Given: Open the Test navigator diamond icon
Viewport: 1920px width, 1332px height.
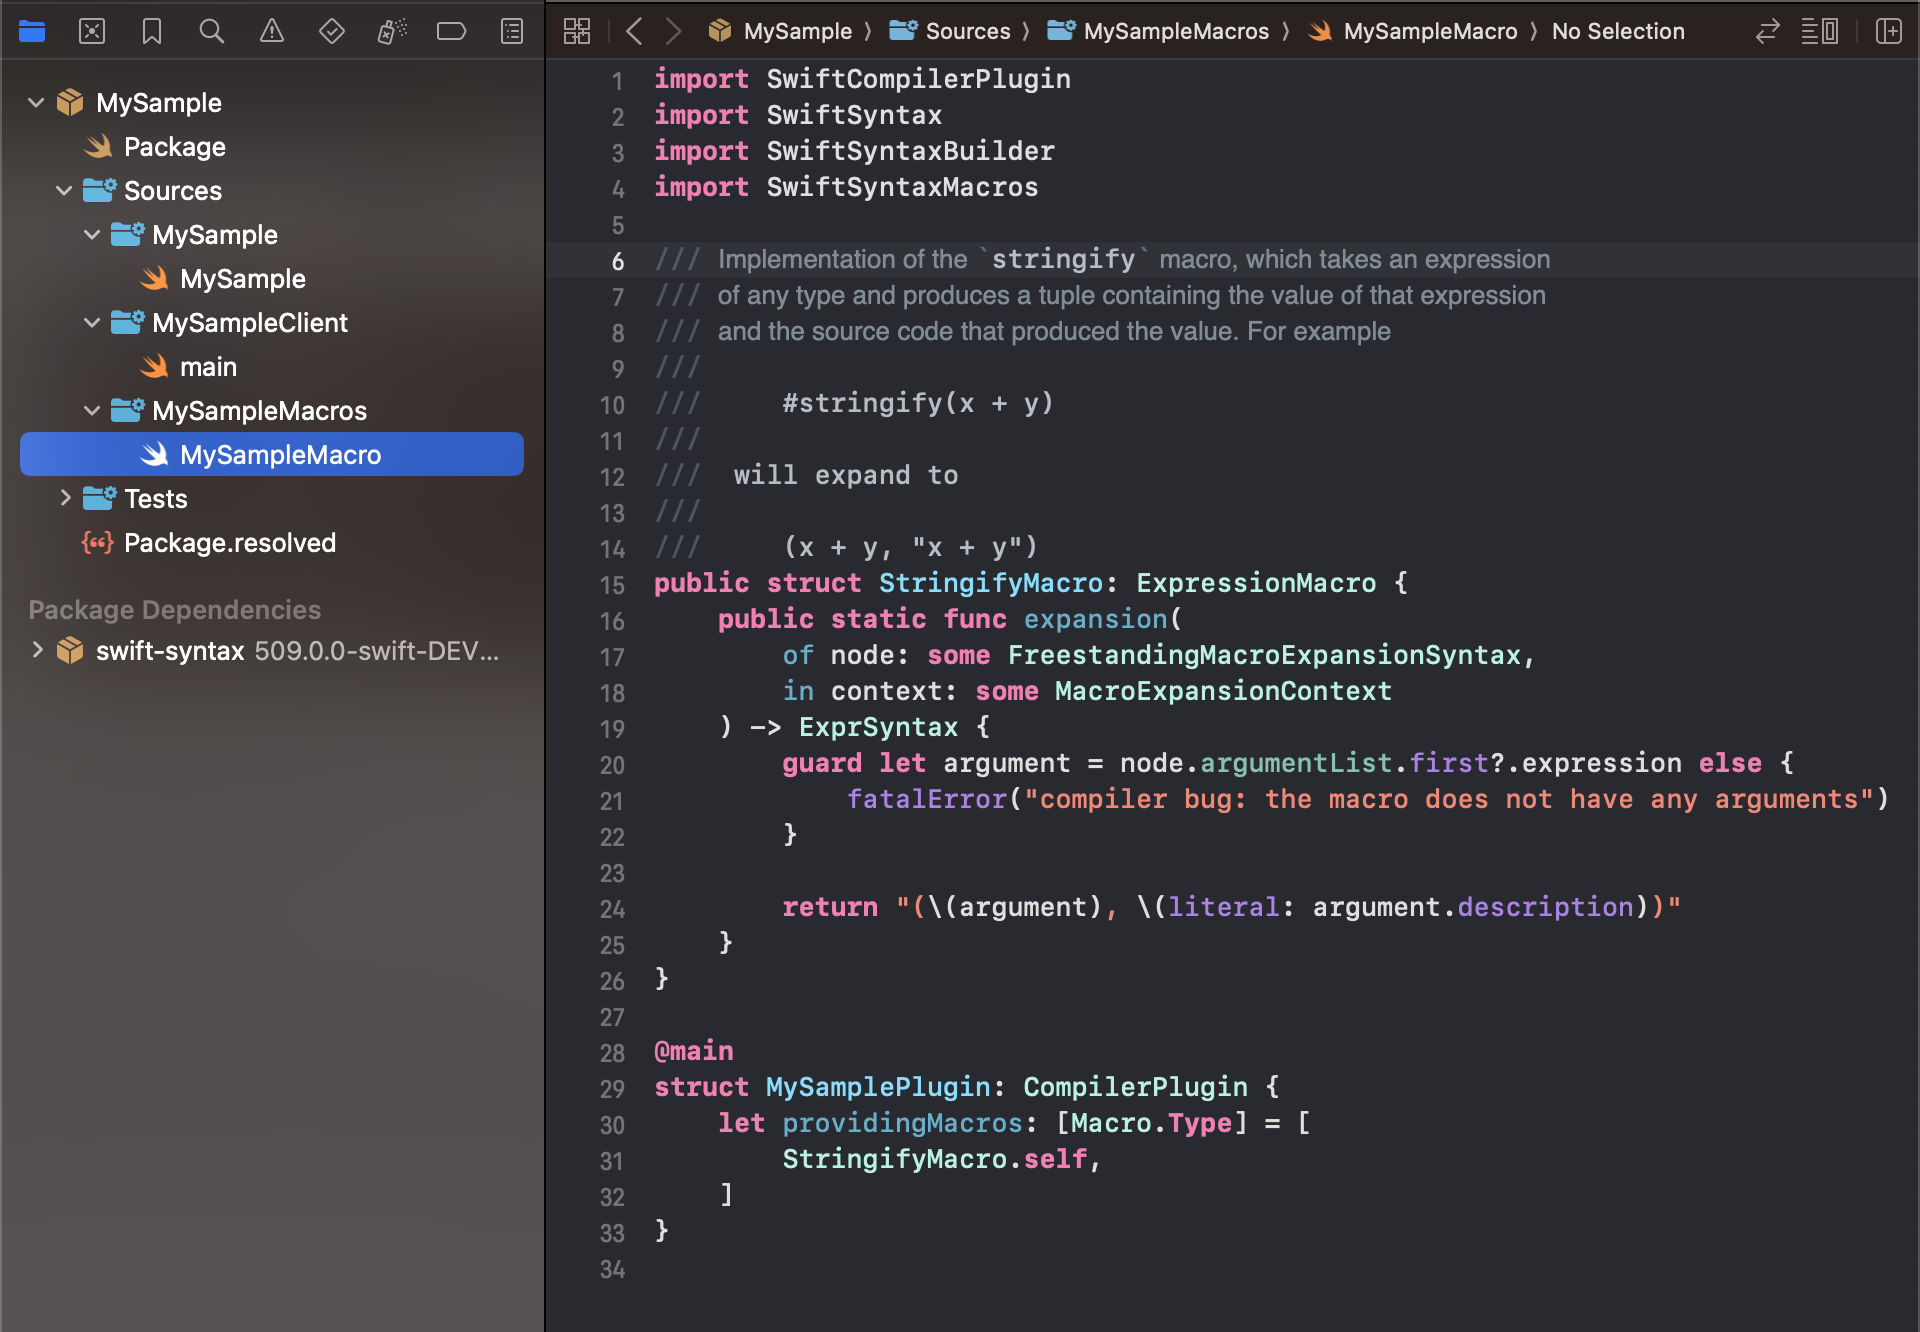Looking at the screenshot, I should click(331, 31).
